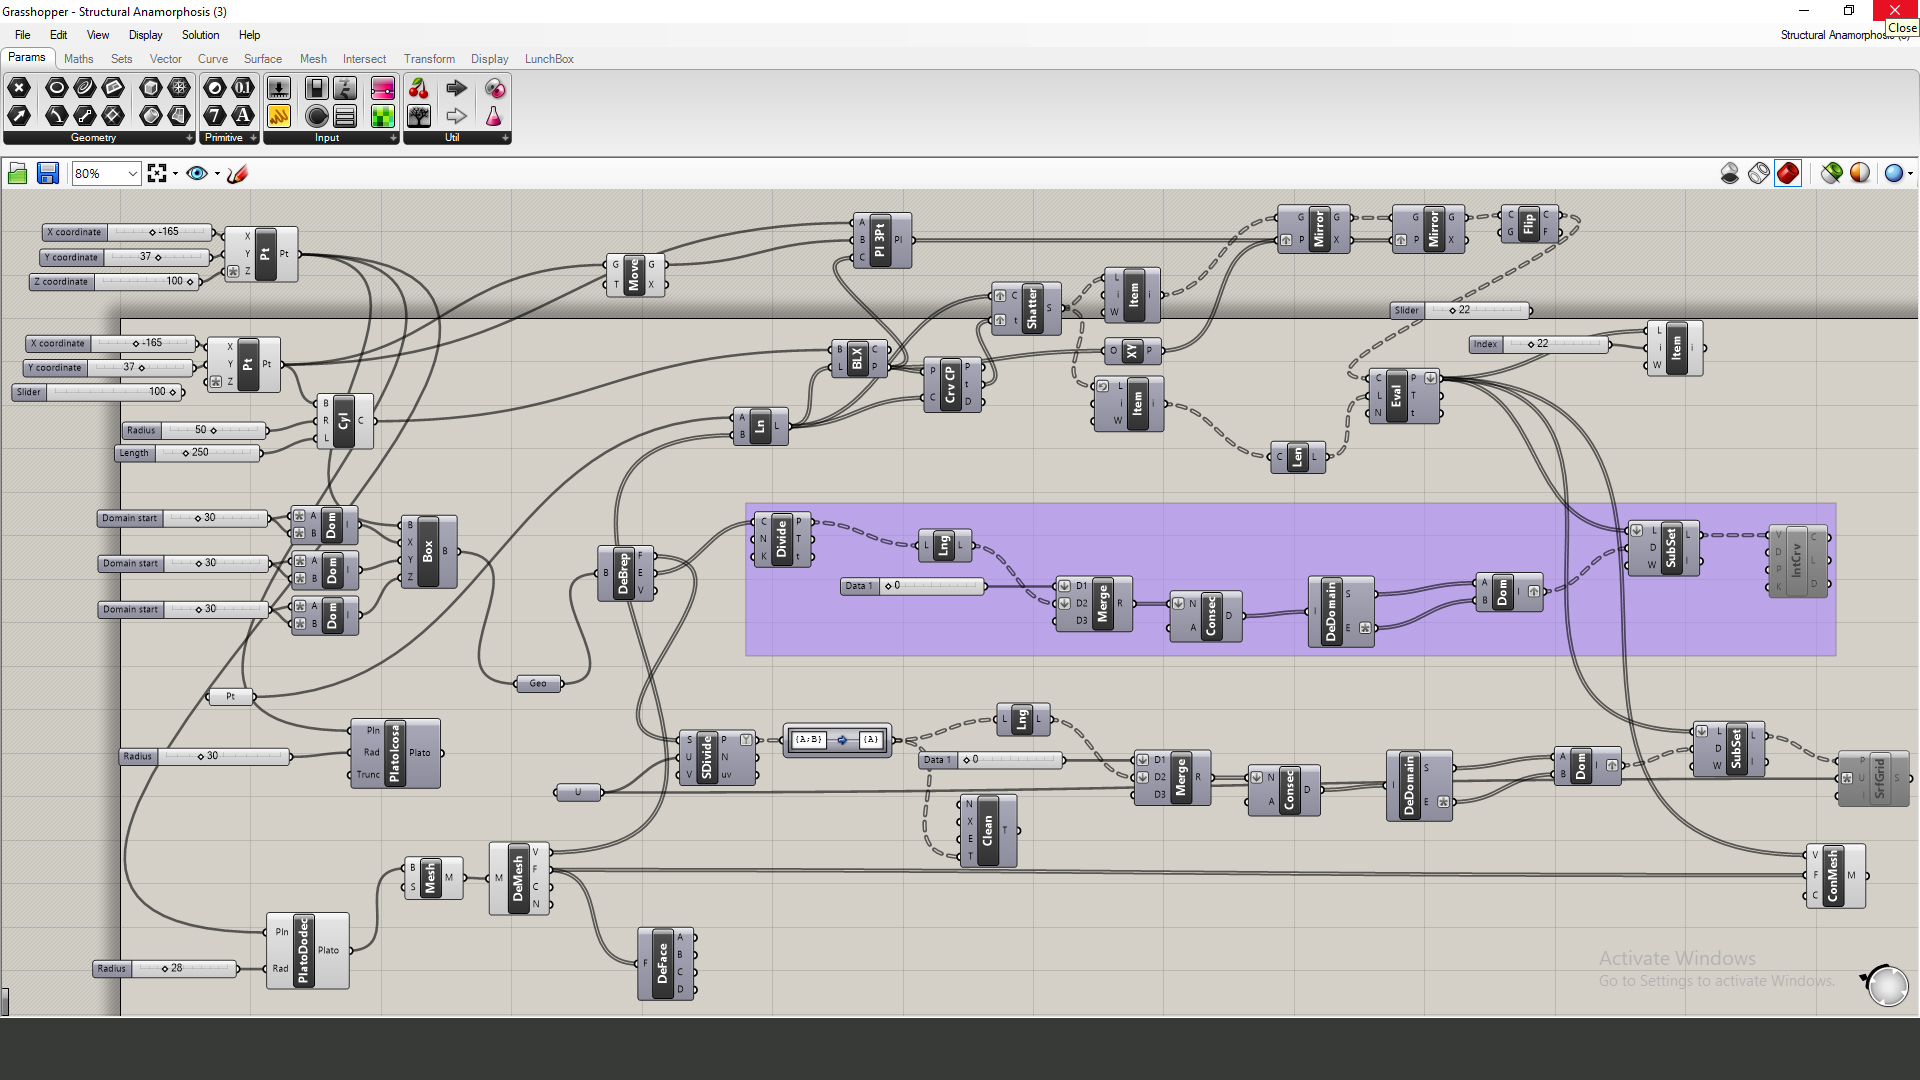Select the Circle parameter icon
Viewport: 1920px width, 1080px height.
[57, 88]
